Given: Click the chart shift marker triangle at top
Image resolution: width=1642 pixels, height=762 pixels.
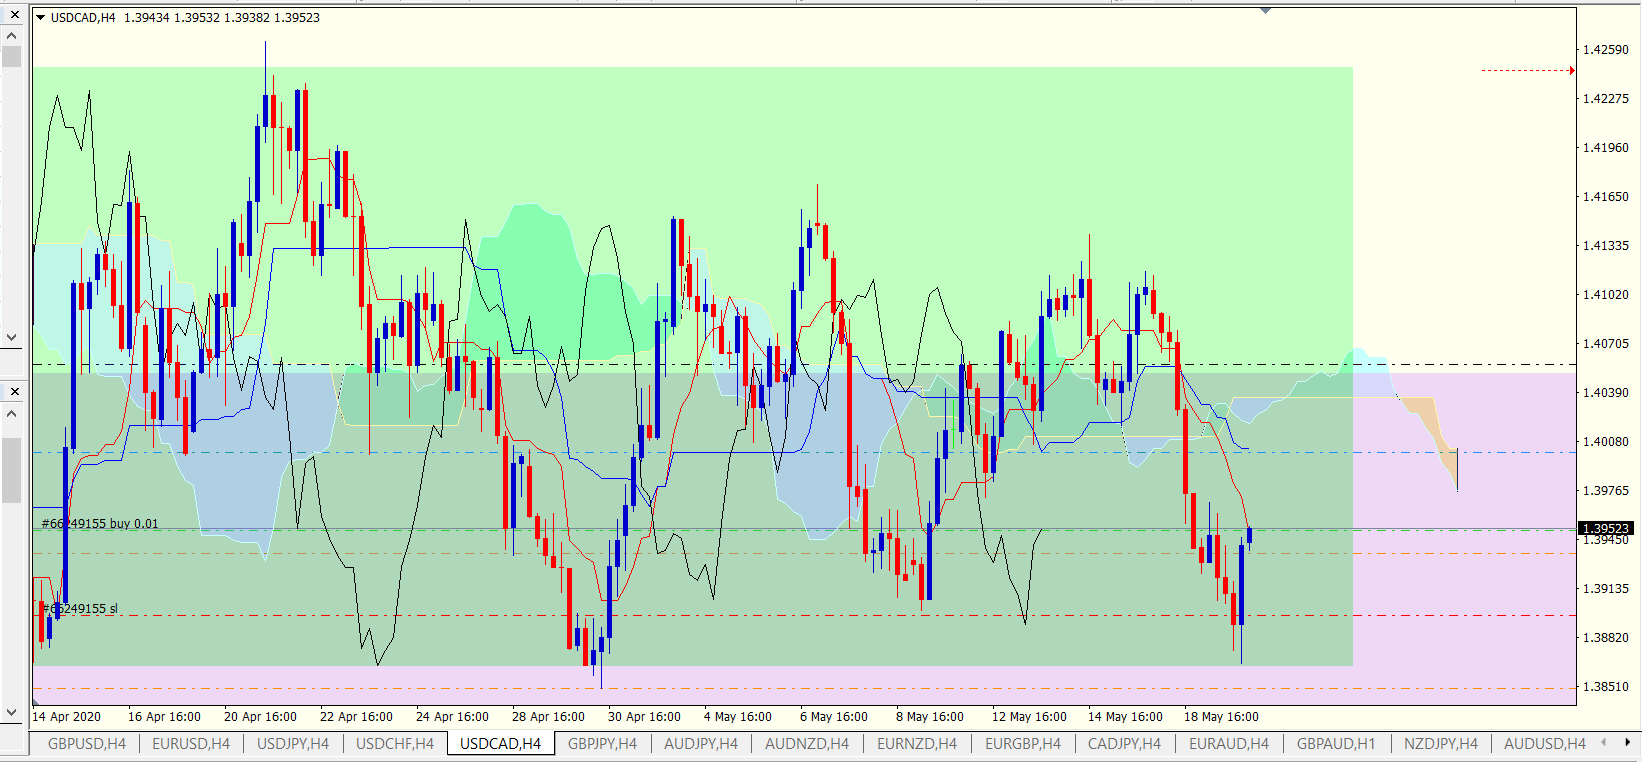Looking at the screenshot, I should pyautogui.click(x=1265, y=11).
